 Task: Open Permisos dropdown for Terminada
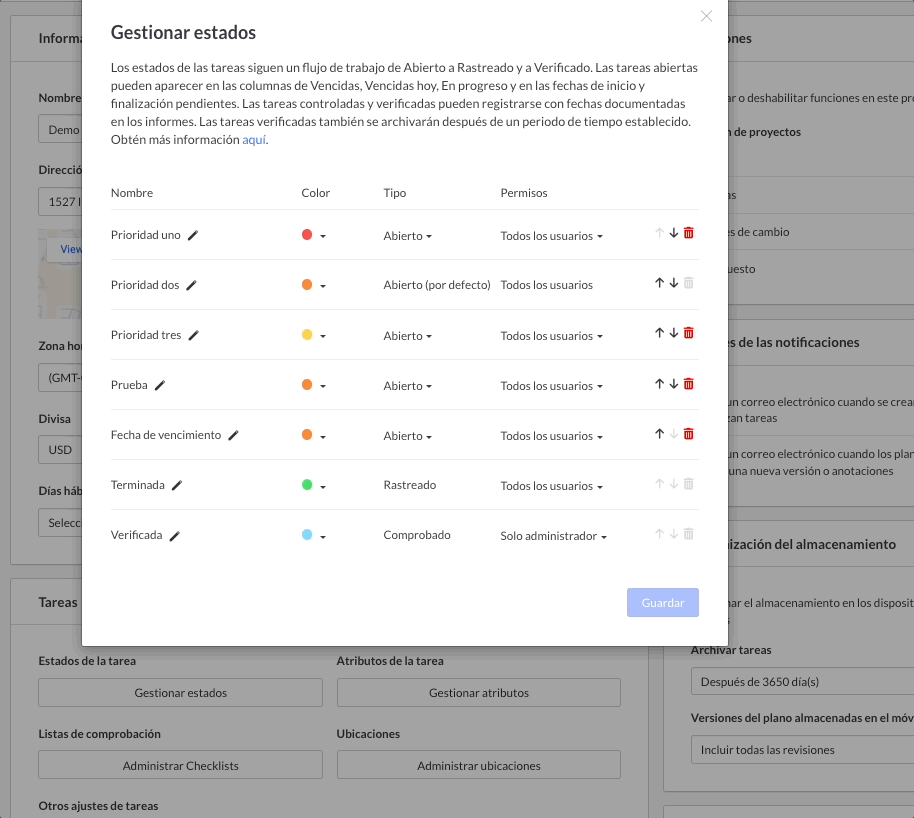point(551,486)
